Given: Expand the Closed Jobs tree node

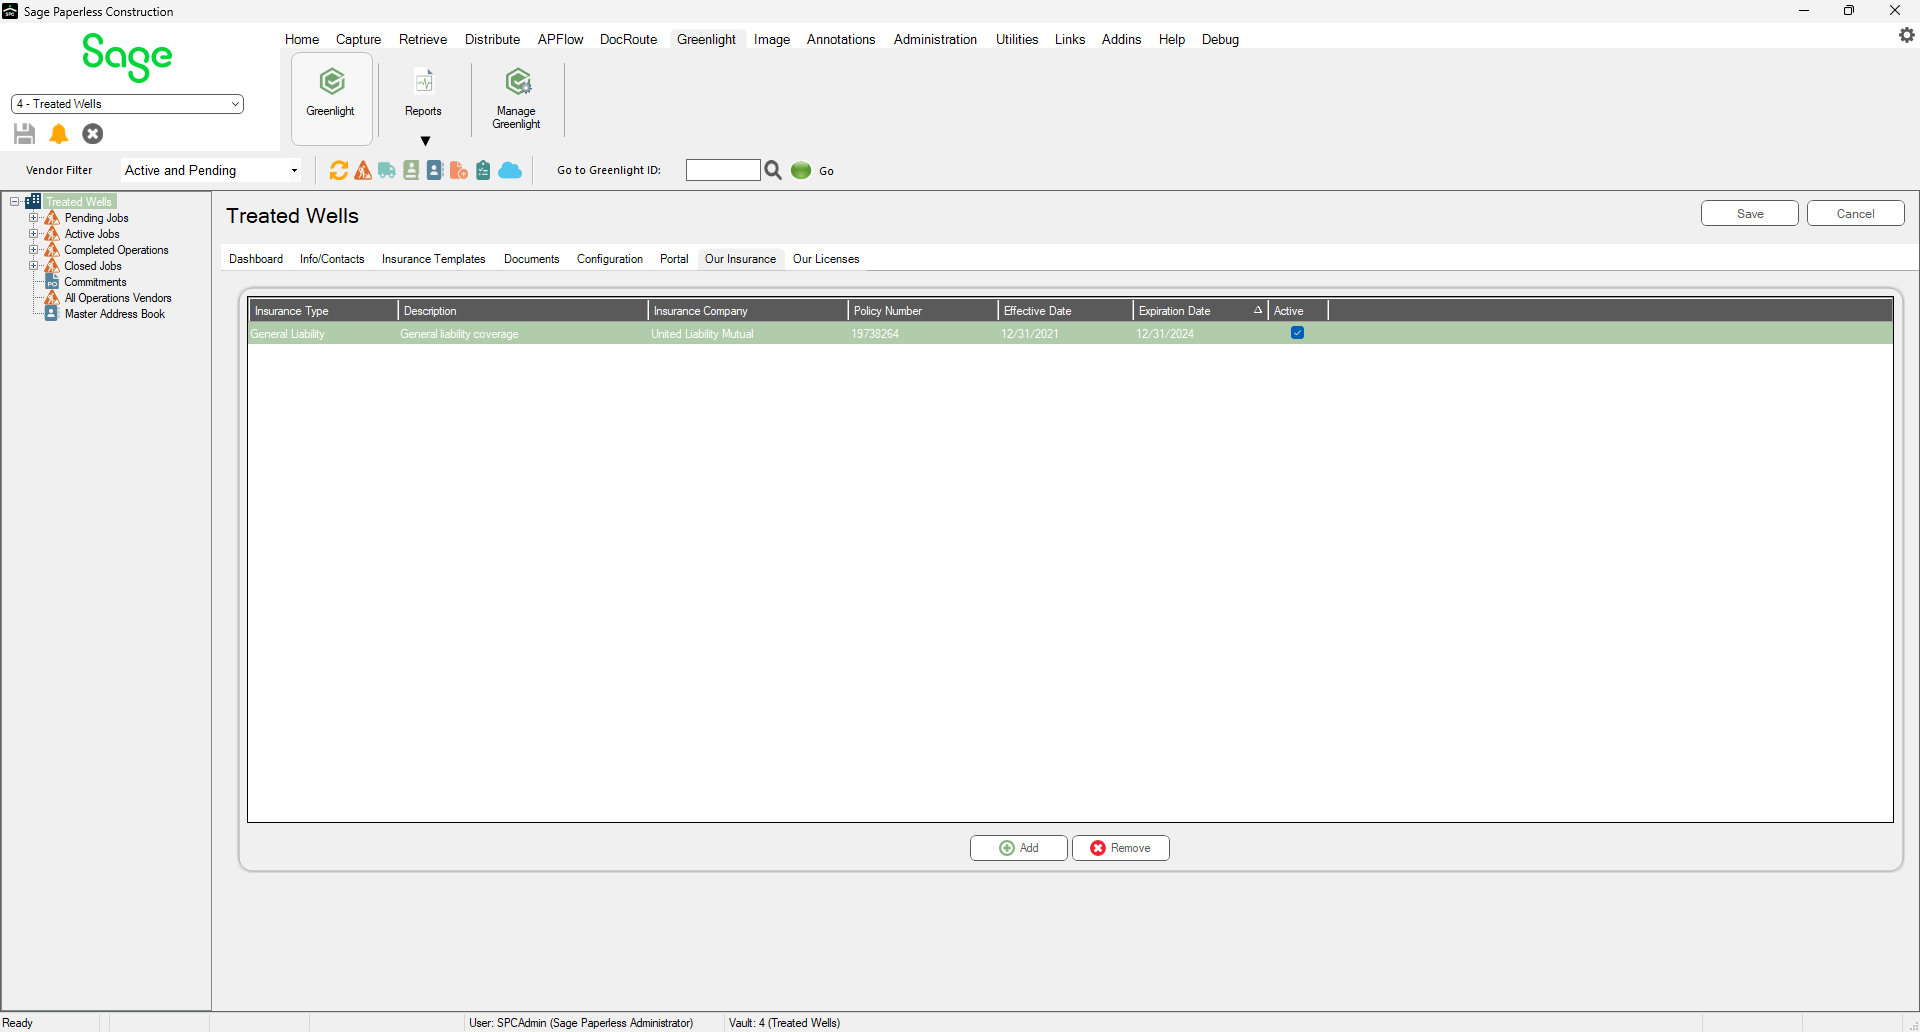Looking at the screenshot, I should click(34, 266).
